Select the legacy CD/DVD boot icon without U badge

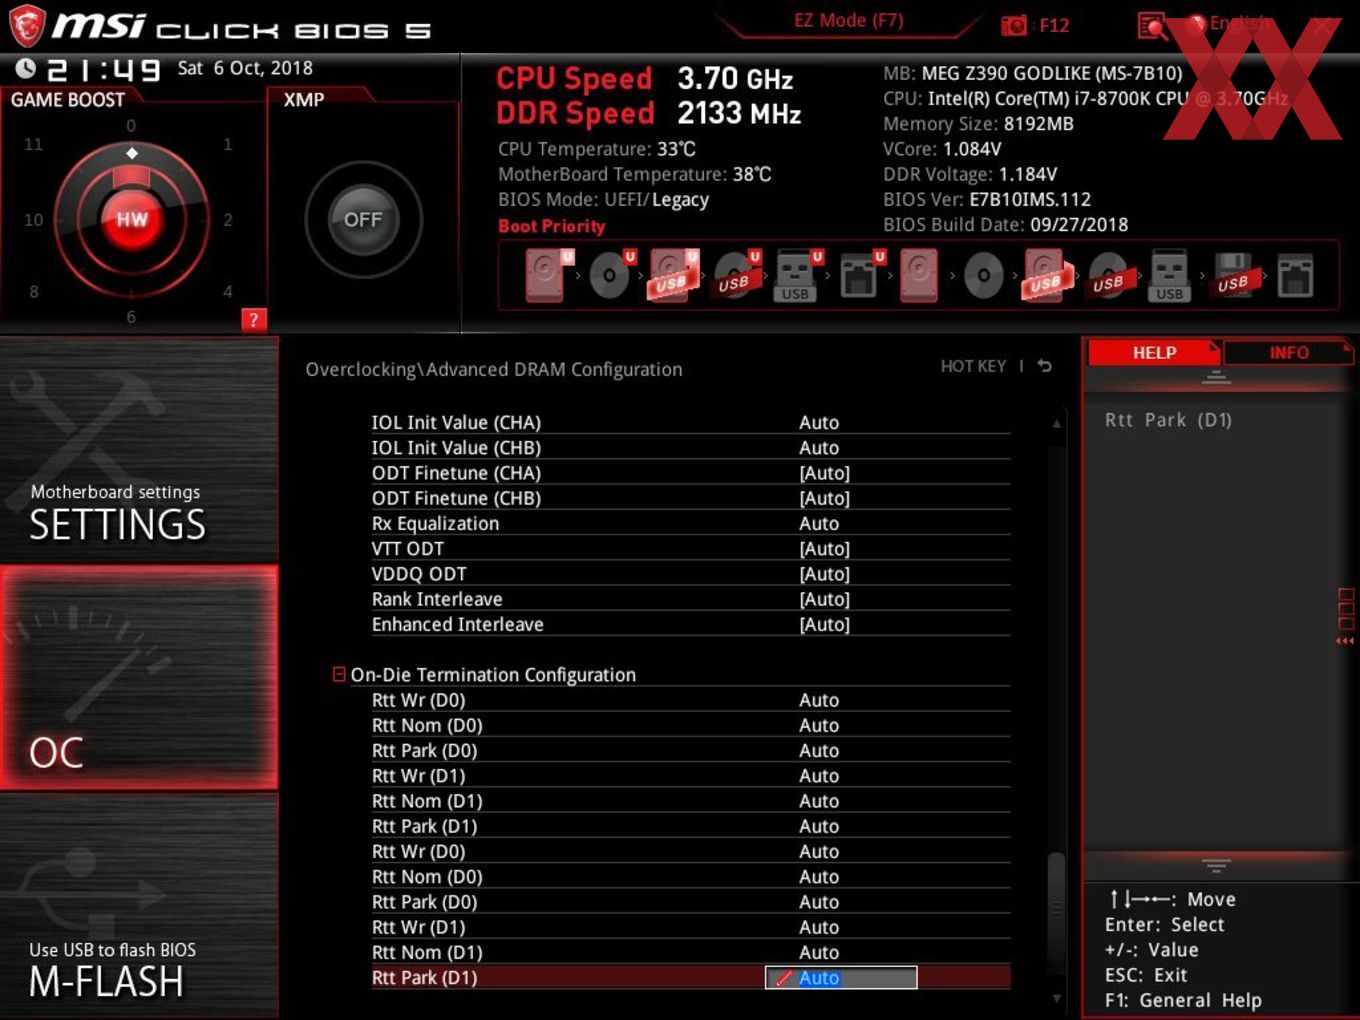coord(984,275)
